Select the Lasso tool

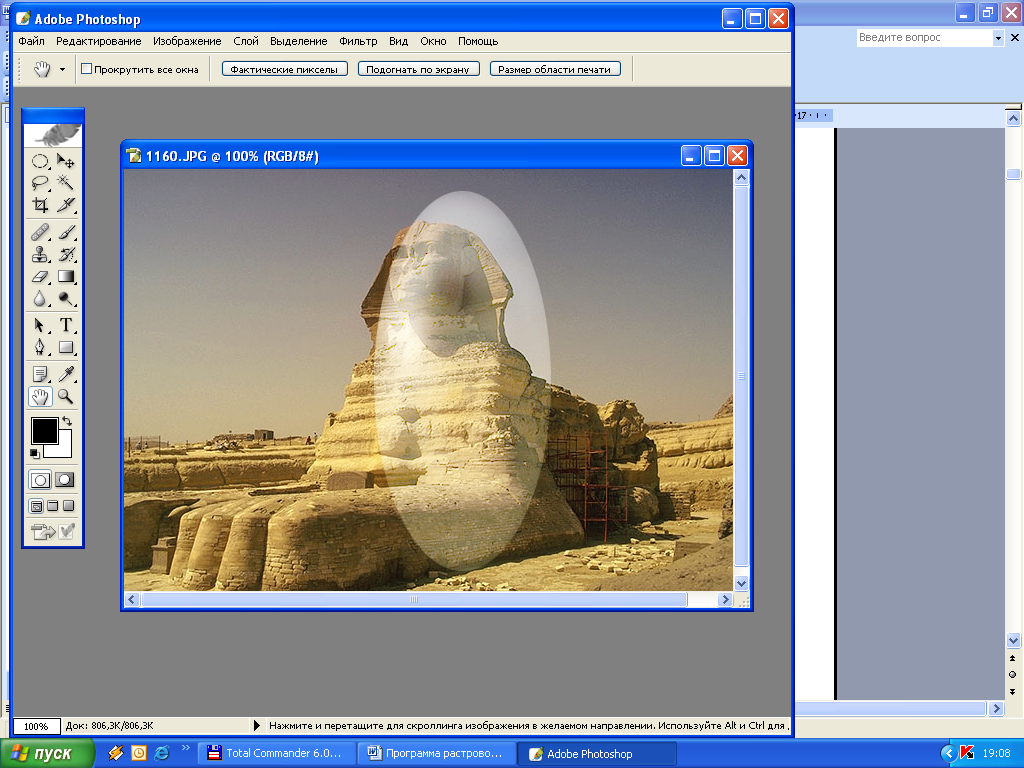40,182
